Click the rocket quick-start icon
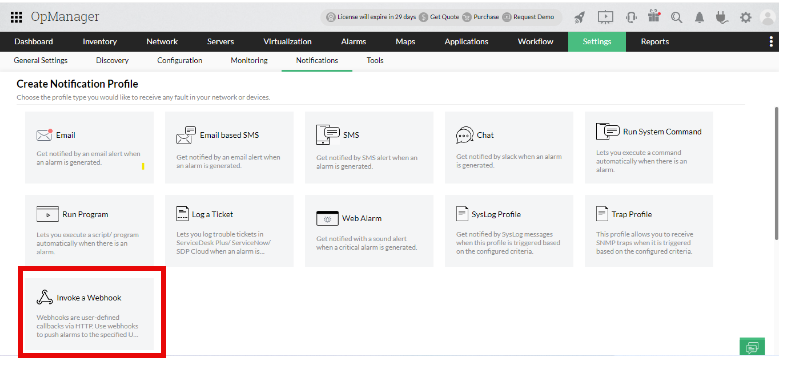 tap(579, 18)
